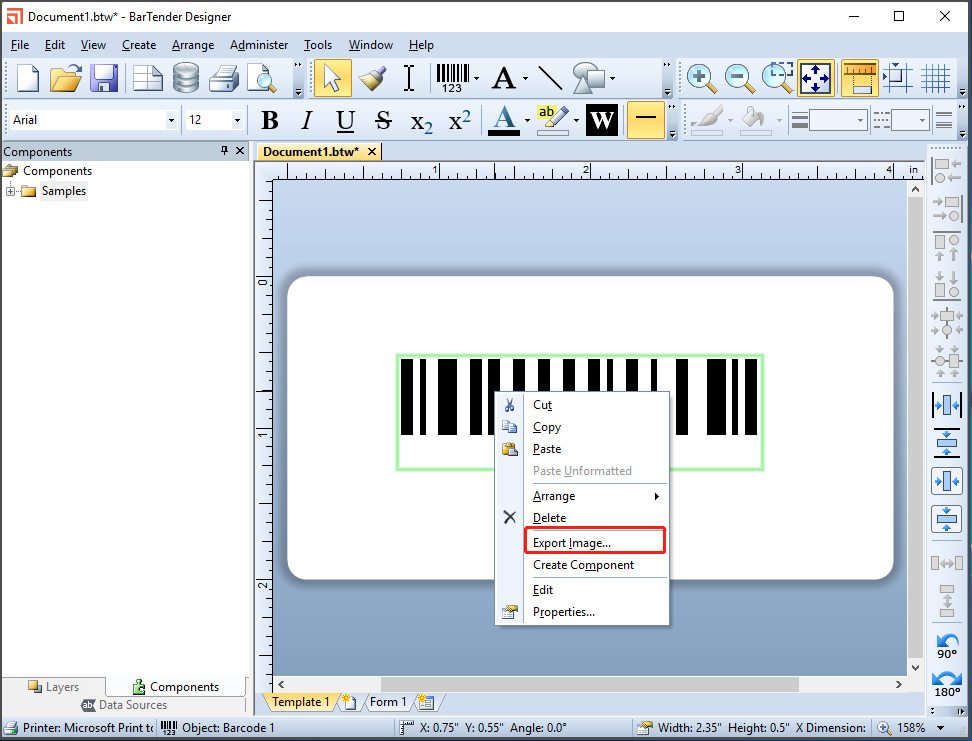The width and height of the screenshot is (972, 741).
Task: Zoom out with the minus magnifier
Action: (x=740, y=78)
